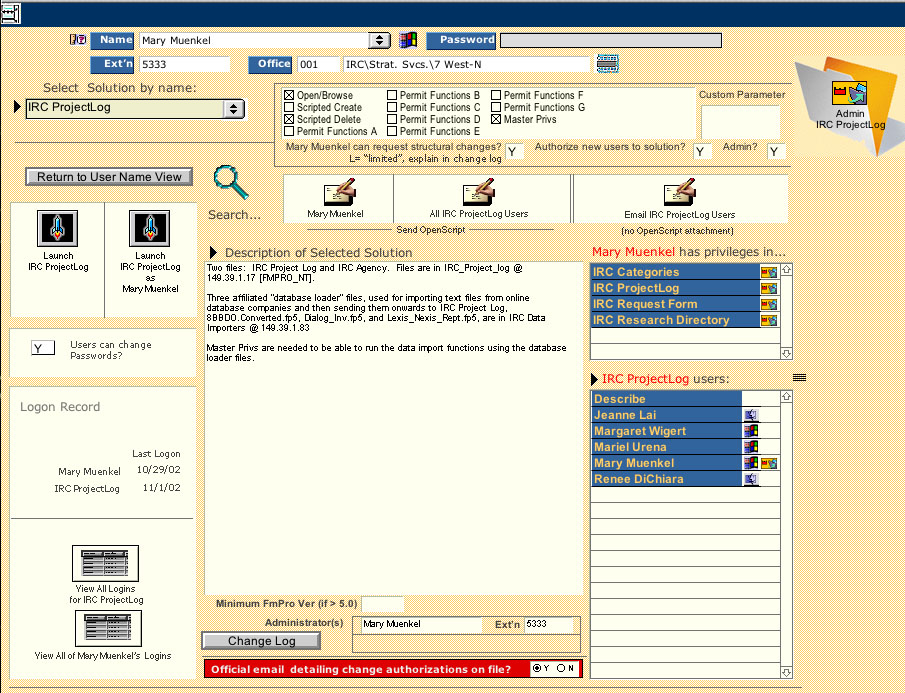Open Email IRC ProjectLog Users icon

[x=679, y=194]
